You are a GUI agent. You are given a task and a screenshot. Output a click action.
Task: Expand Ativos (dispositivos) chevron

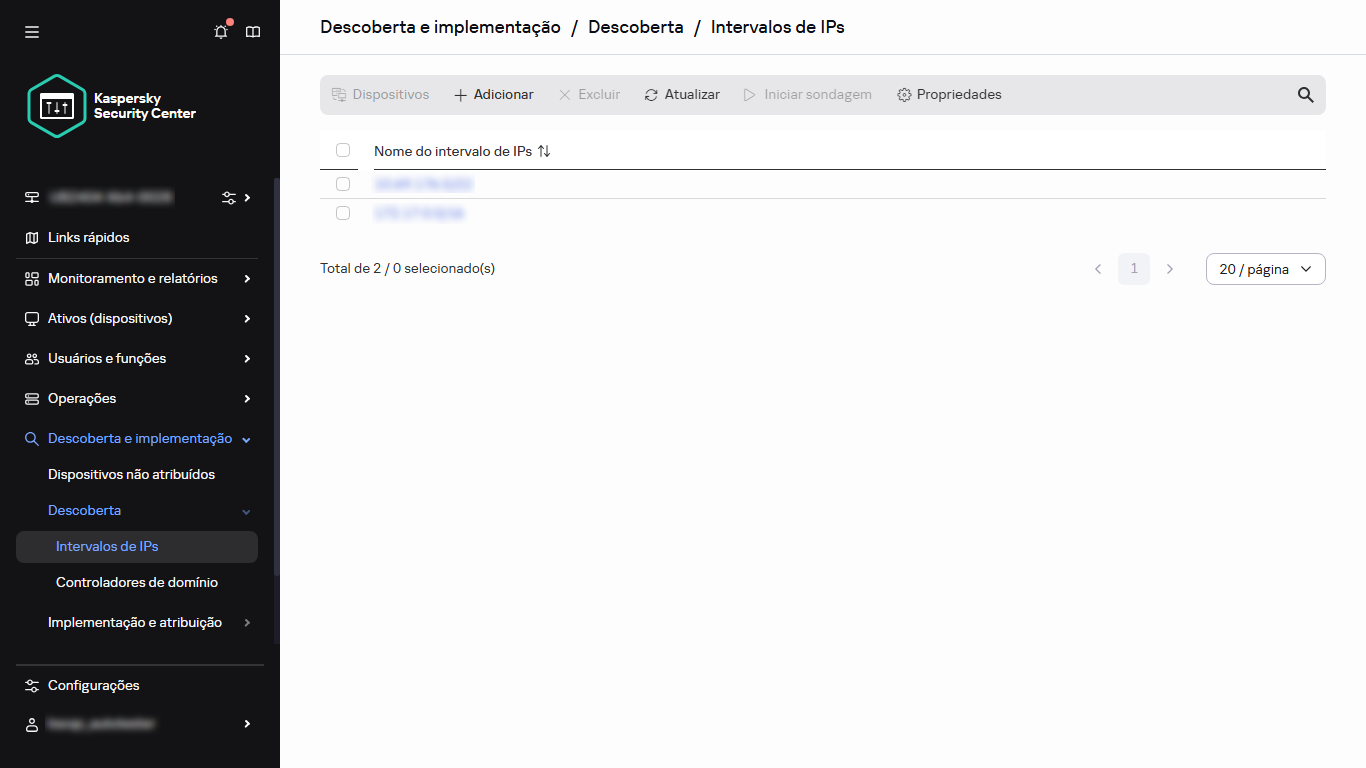[247, 319]
